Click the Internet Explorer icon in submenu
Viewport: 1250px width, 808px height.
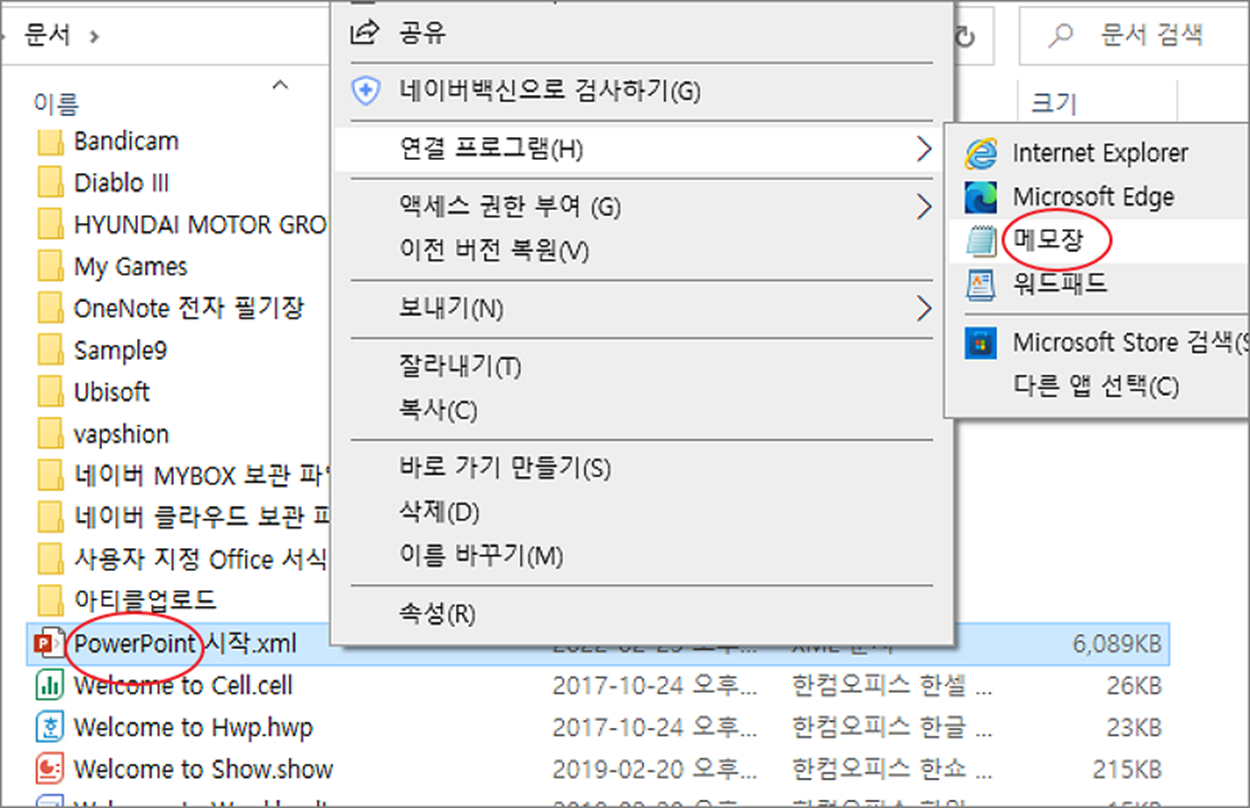coord(981,154)
